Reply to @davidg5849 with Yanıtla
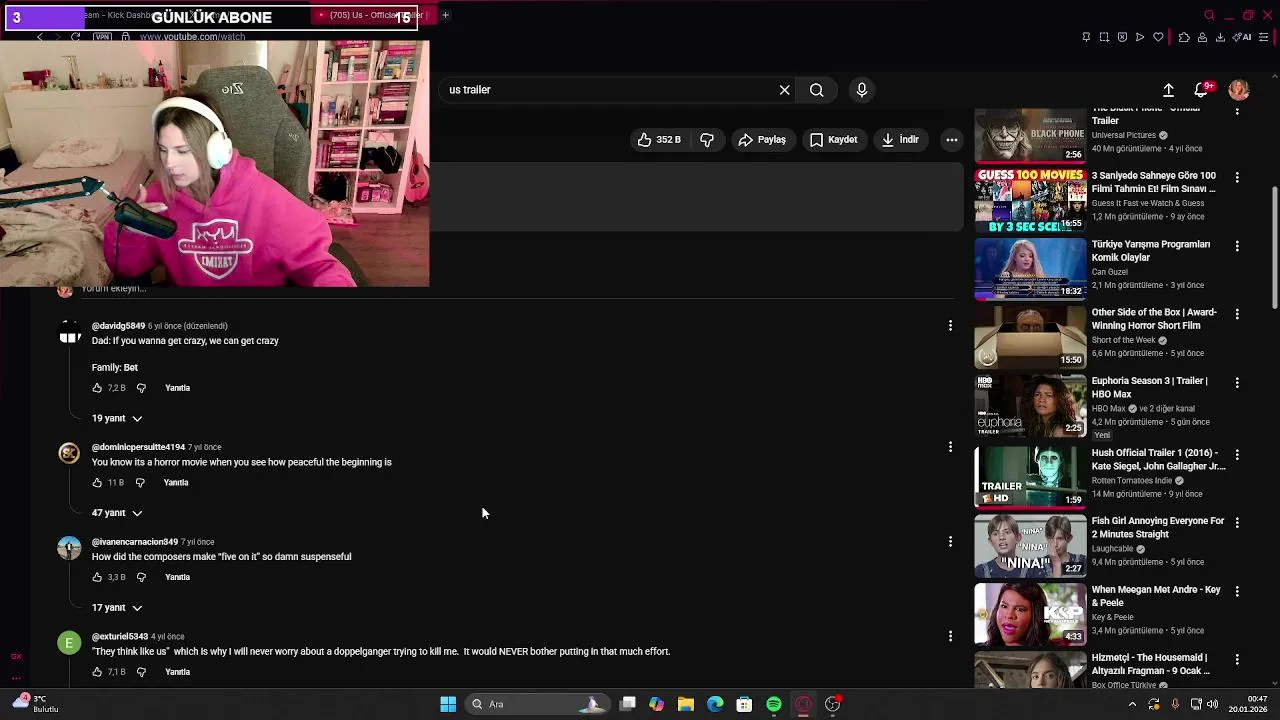Viewport: 1280px width, 720px height. coord(177,388)
